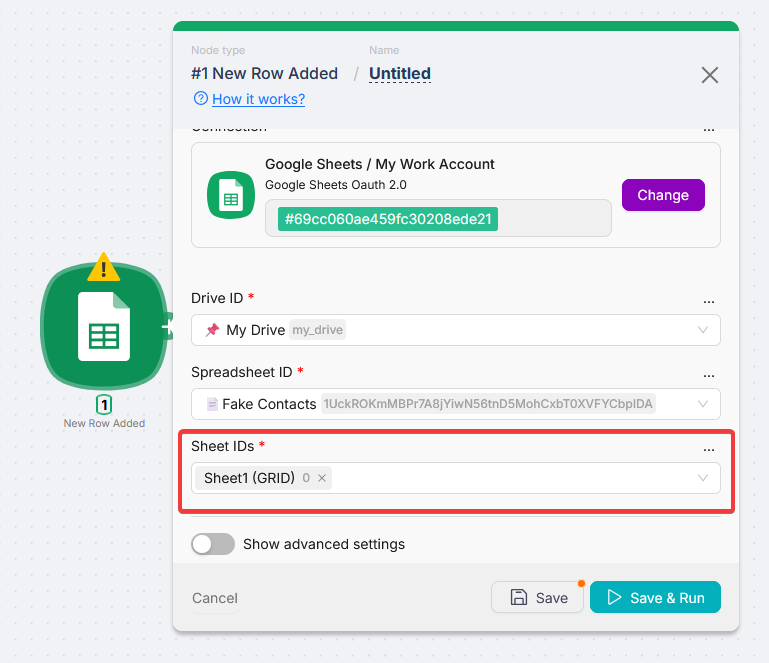Viewport: 769px width, 663px height.
Task: Click the Change connection button
Action: click(x=663, y=195)
